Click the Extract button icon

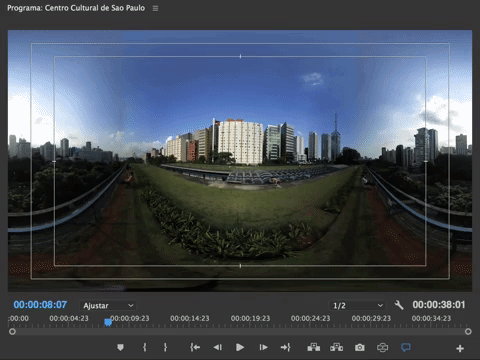[336, 347]
